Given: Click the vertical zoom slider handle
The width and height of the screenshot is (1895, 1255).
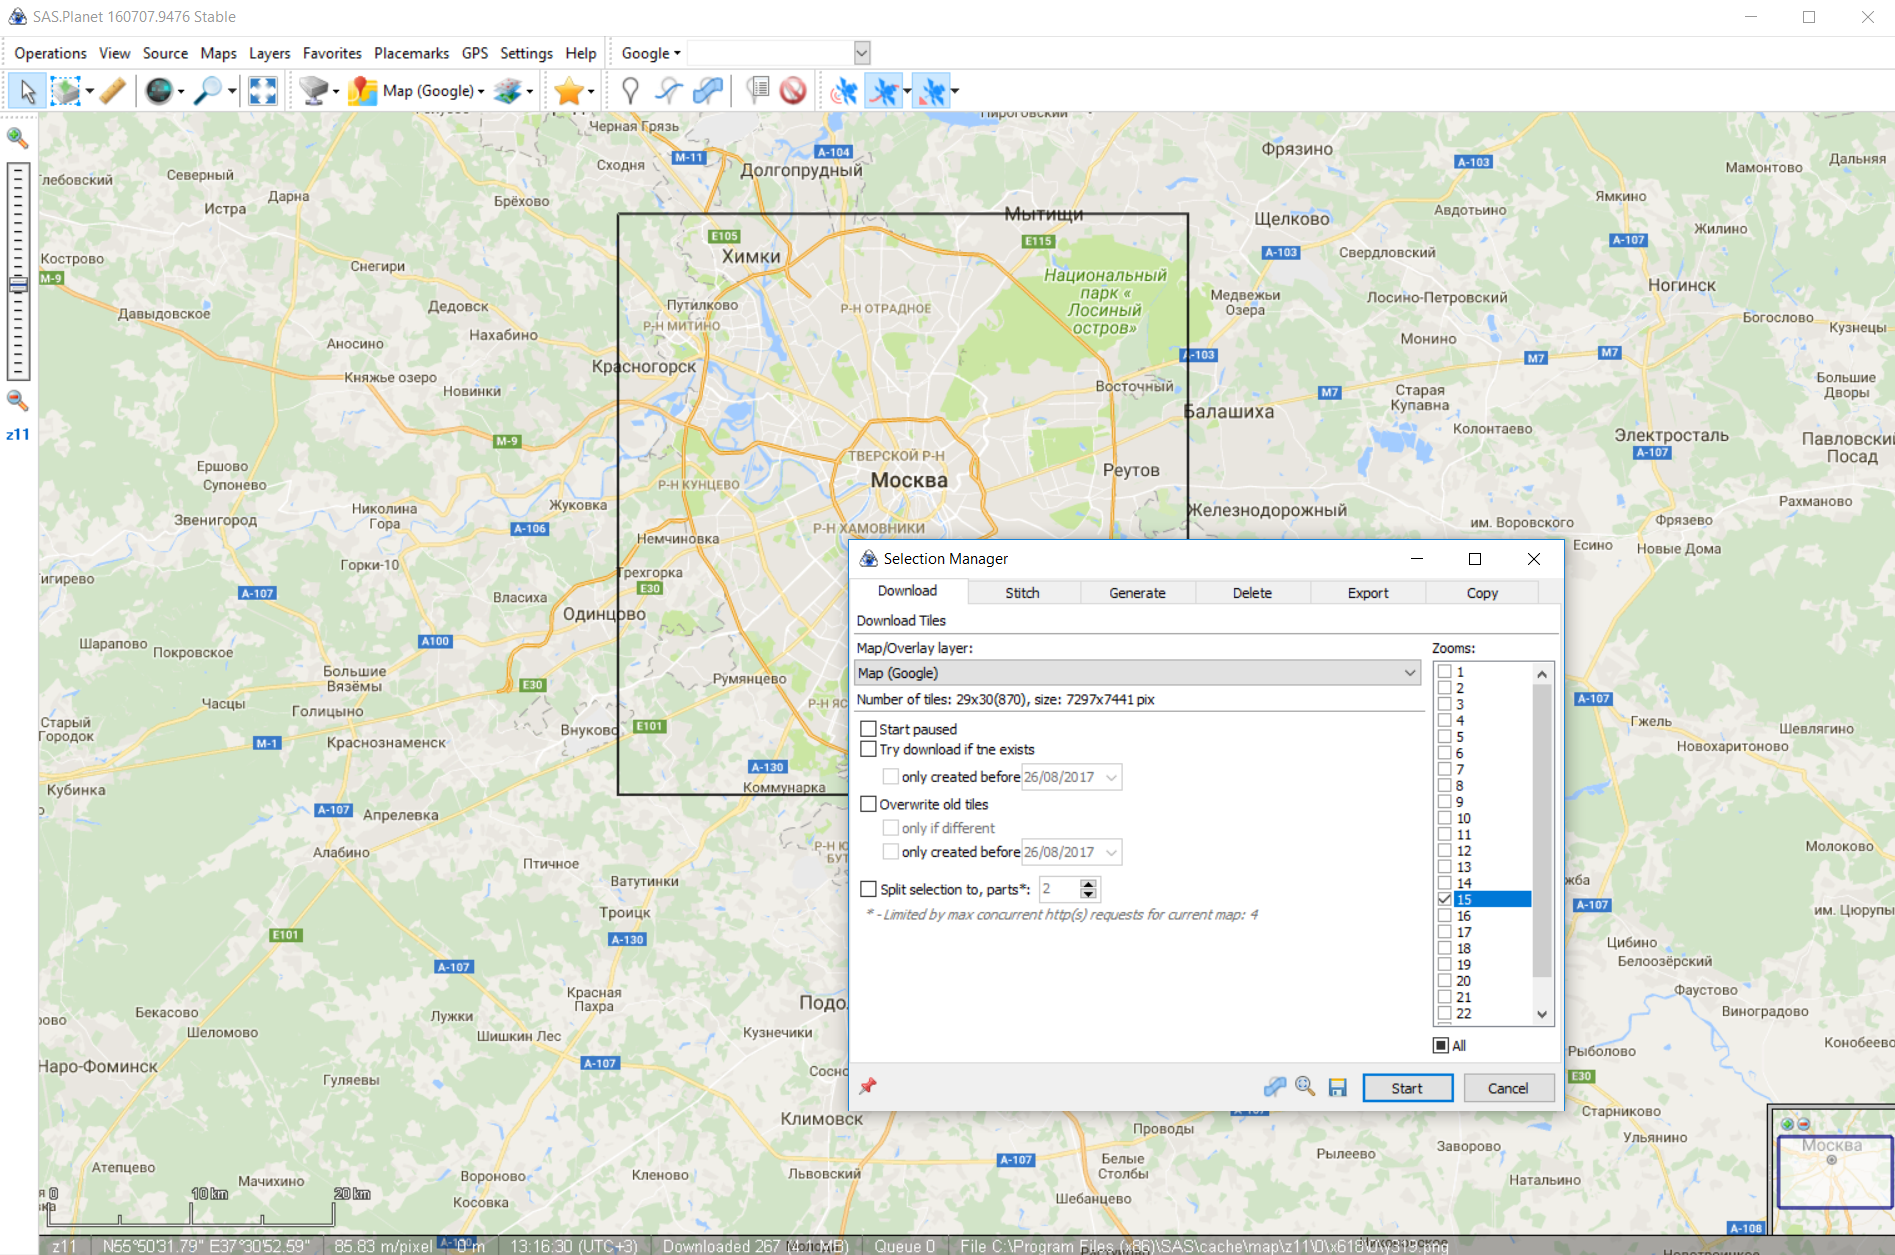Looking at the screenshot, I should tap(18, 285).
